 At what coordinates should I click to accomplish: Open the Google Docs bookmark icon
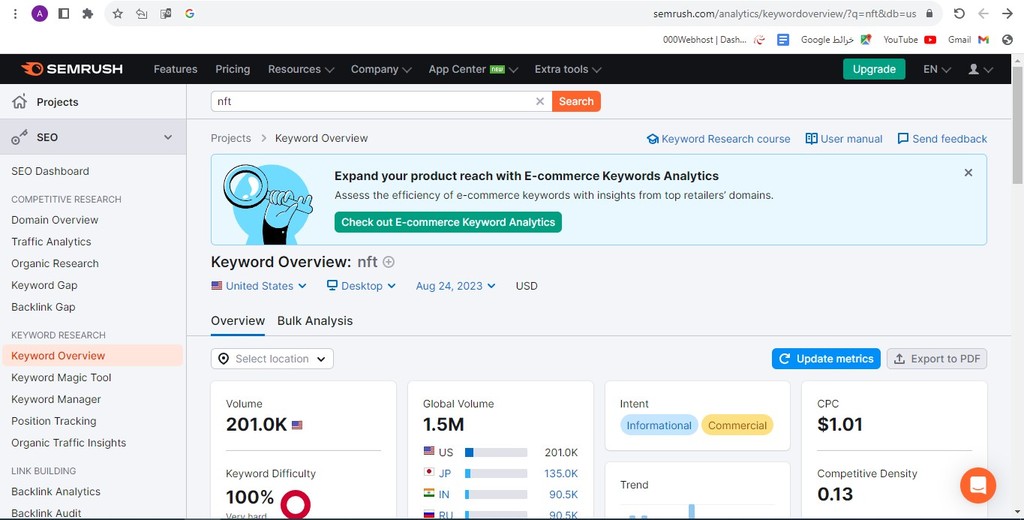(783, 40)
